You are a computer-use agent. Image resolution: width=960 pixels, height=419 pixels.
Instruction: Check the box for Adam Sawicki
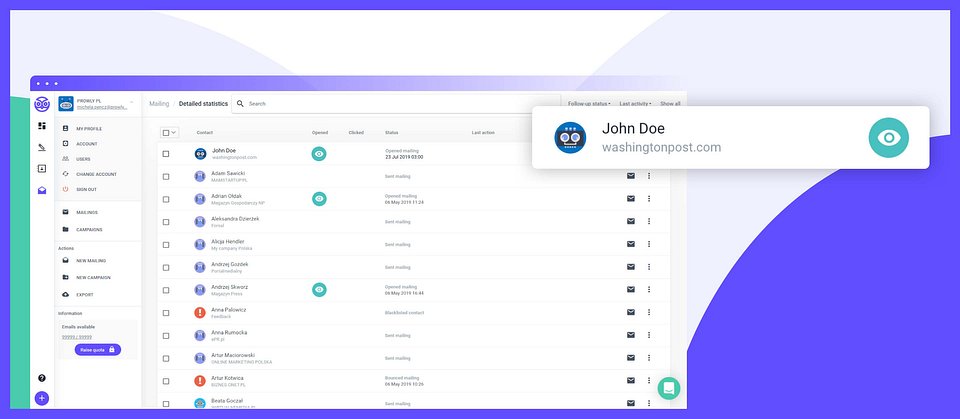click(166, 176)
